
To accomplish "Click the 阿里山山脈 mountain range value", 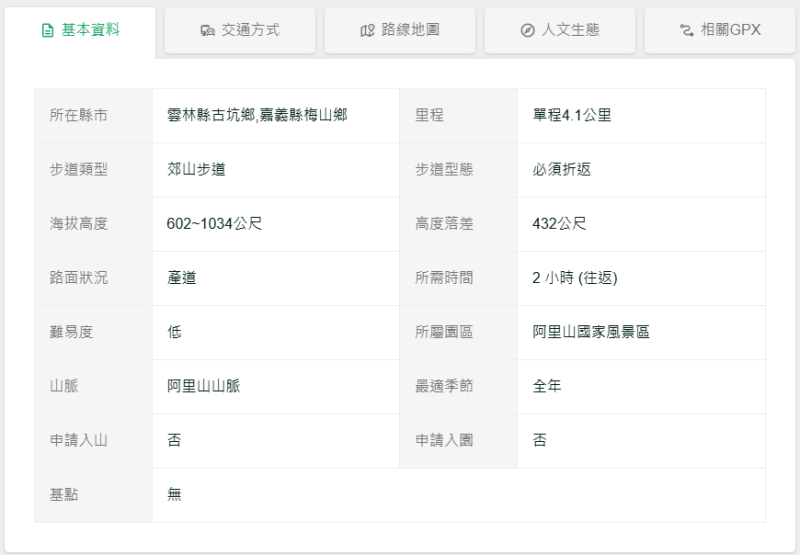I will point(204,386).
